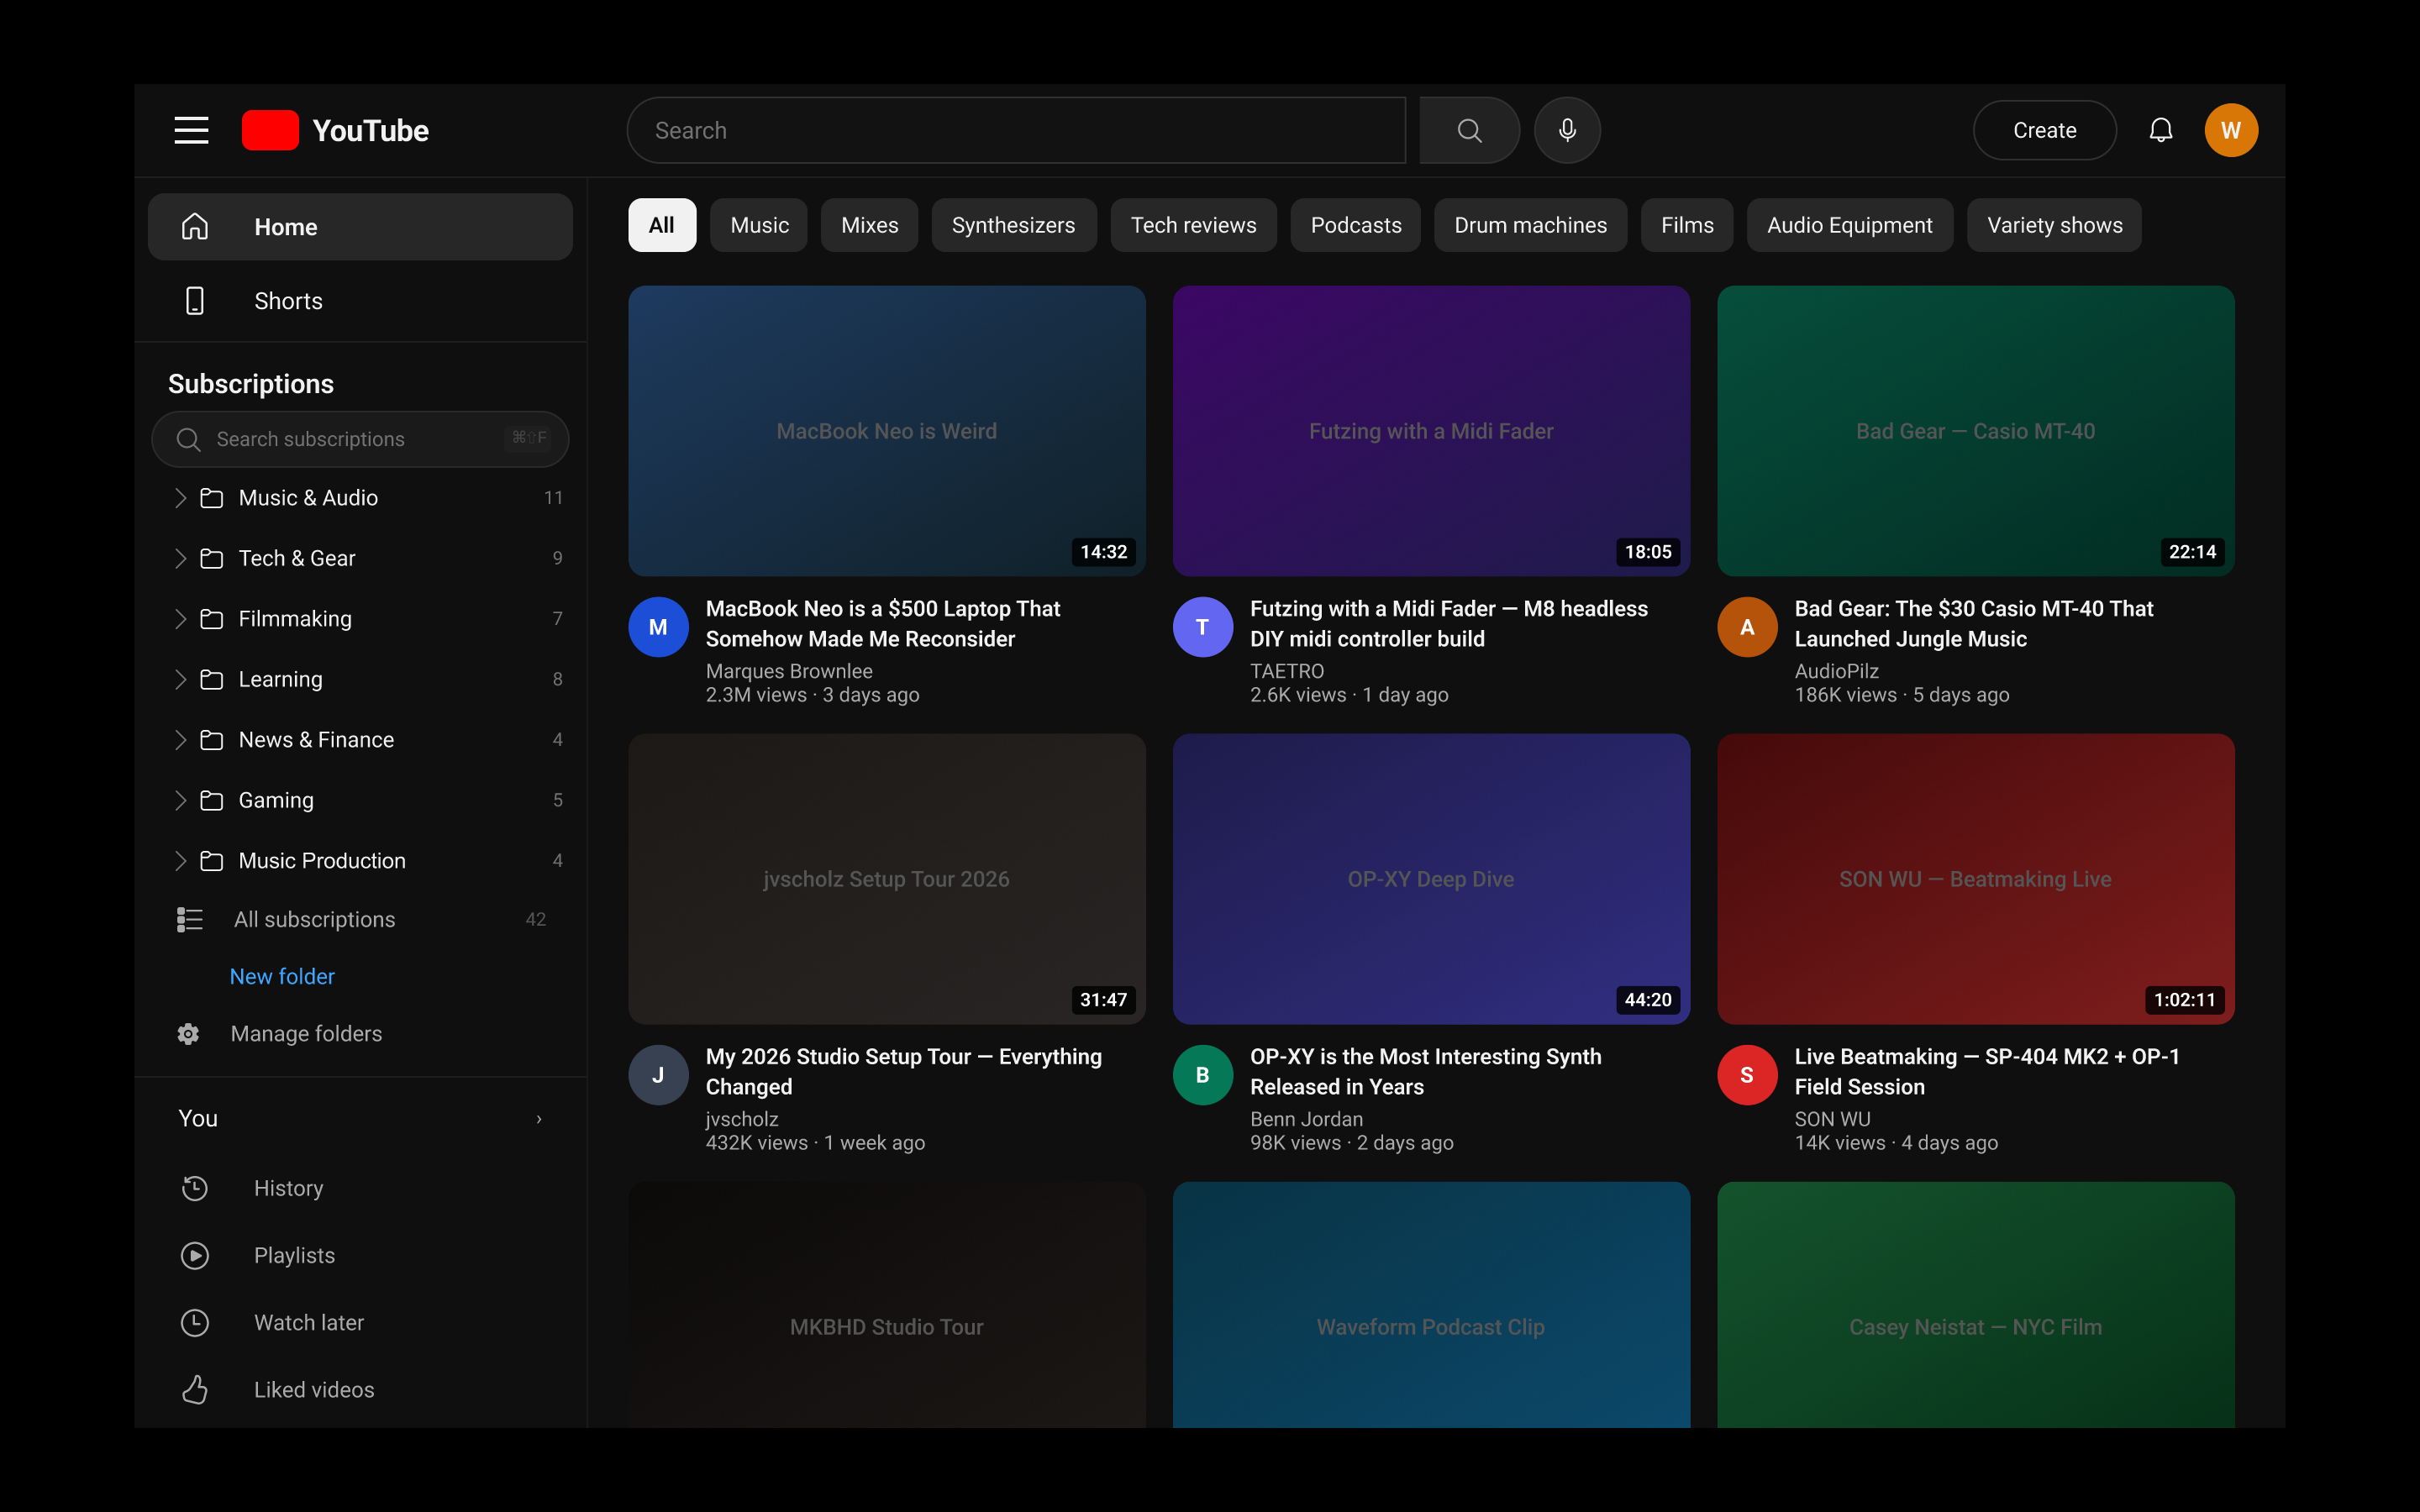
Task: Click the News & Finance folder icon
Action: point(211,740)
